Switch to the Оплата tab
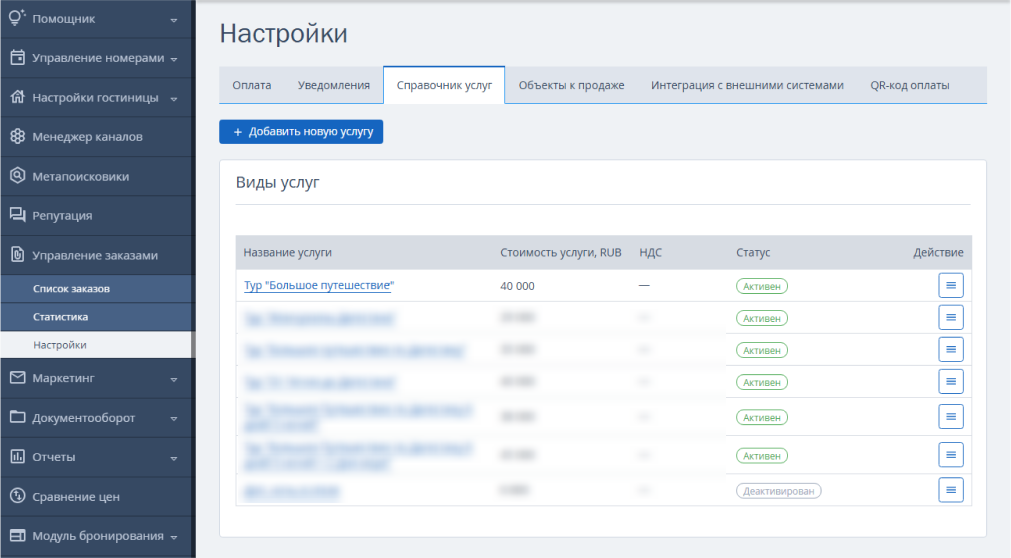 251,85
